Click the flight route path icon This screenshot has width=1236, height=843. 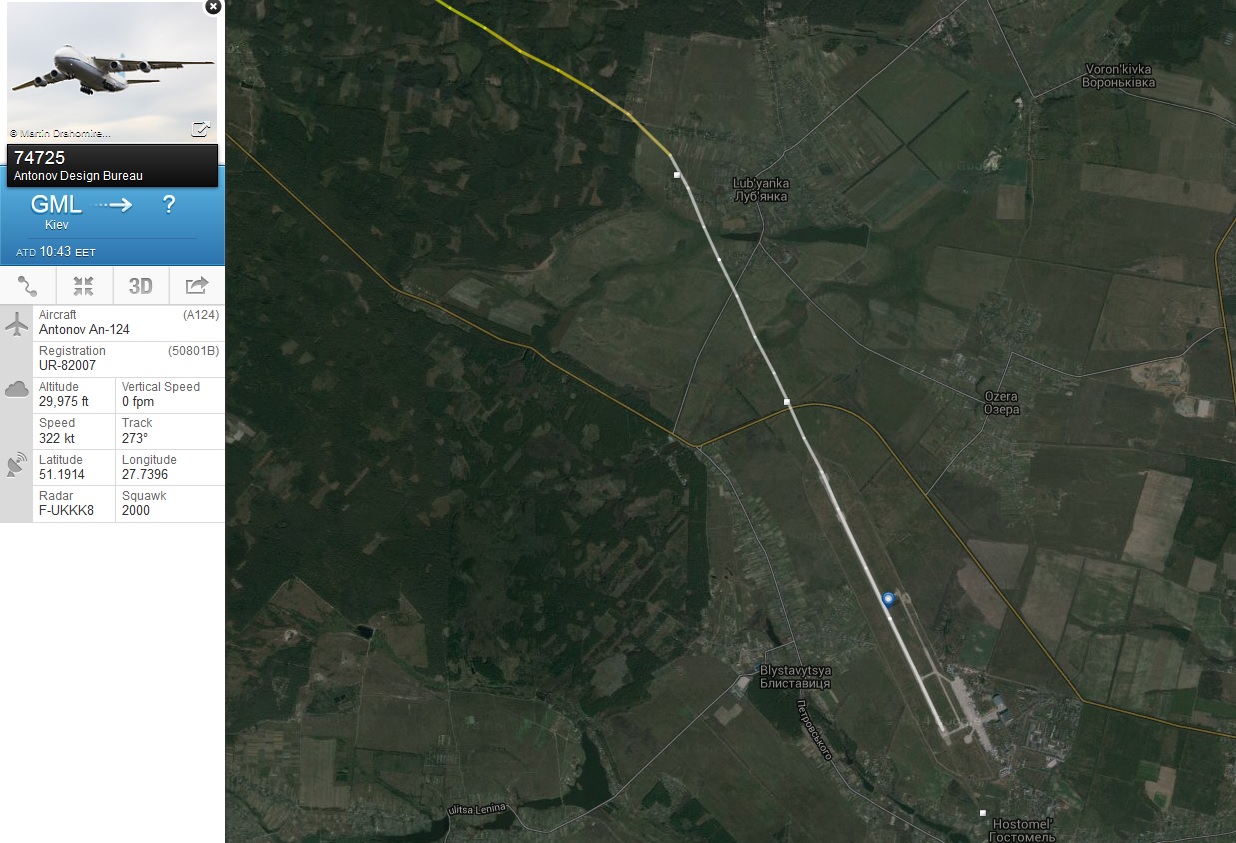click(28, 286)
